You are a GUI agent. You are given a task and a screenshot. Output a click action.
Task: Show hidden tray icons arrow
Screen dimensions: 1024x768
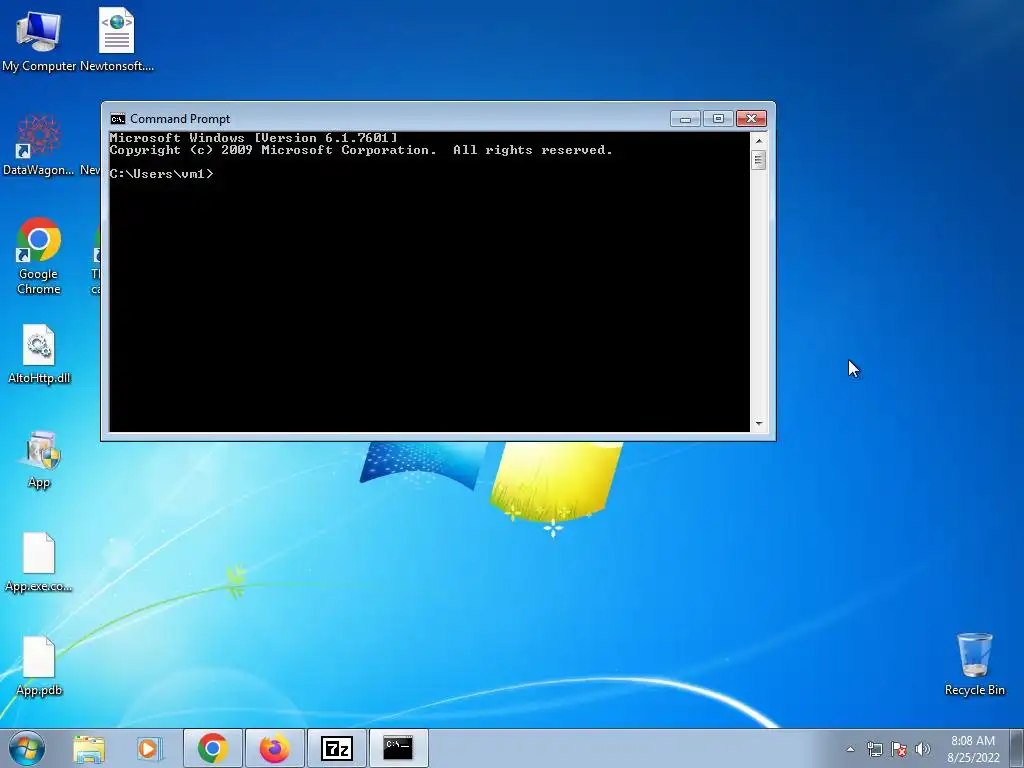850,749
